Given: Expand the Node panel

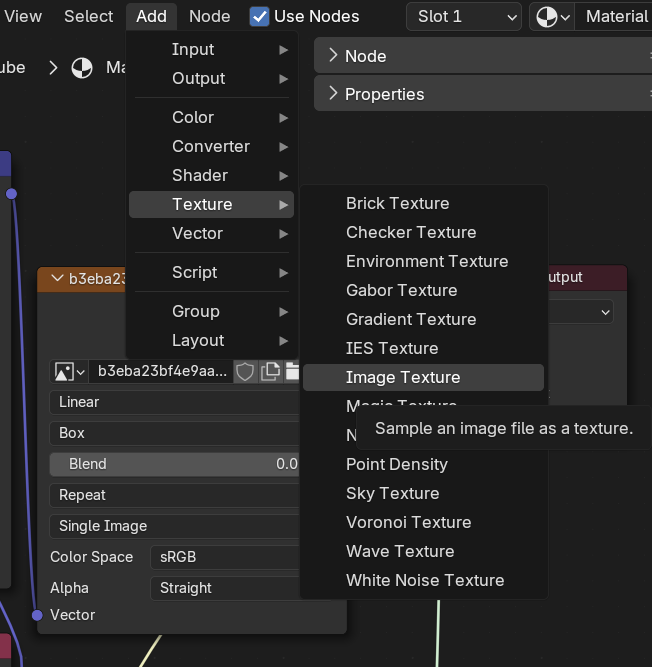Looking at the screenshot, I should (333, 56).
